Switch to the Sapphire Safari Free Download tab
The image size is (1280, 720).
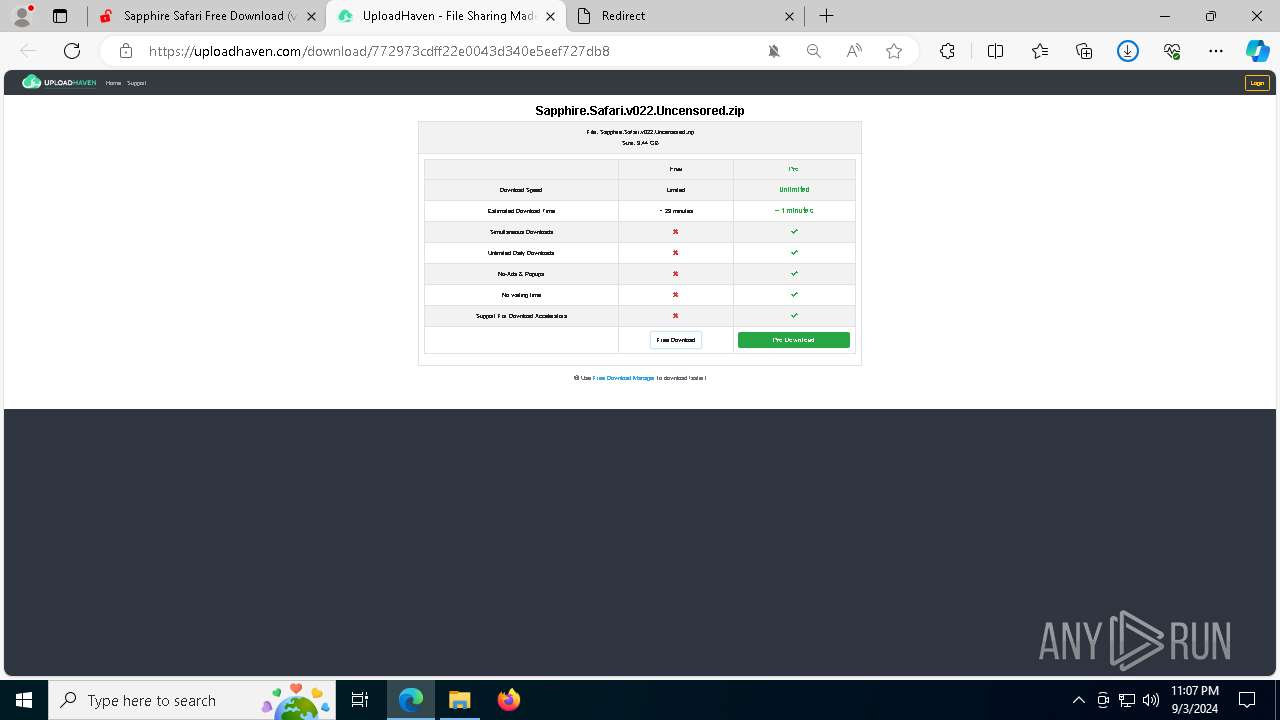pyautogui.click(x=208, y=16)
